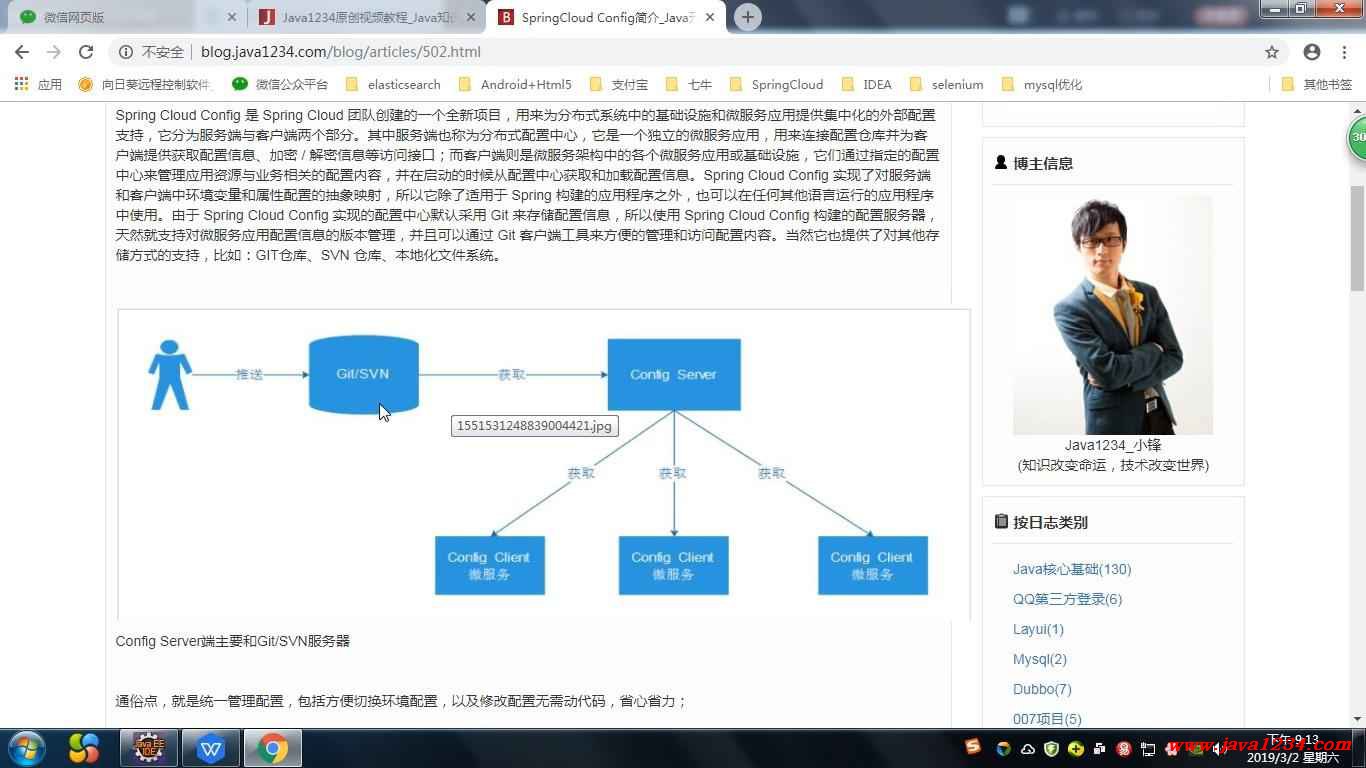The height and width of the screenshot is (768, 1366).
Task: Bookmark this page with the star icon
Action: (x=1272, y=52)
